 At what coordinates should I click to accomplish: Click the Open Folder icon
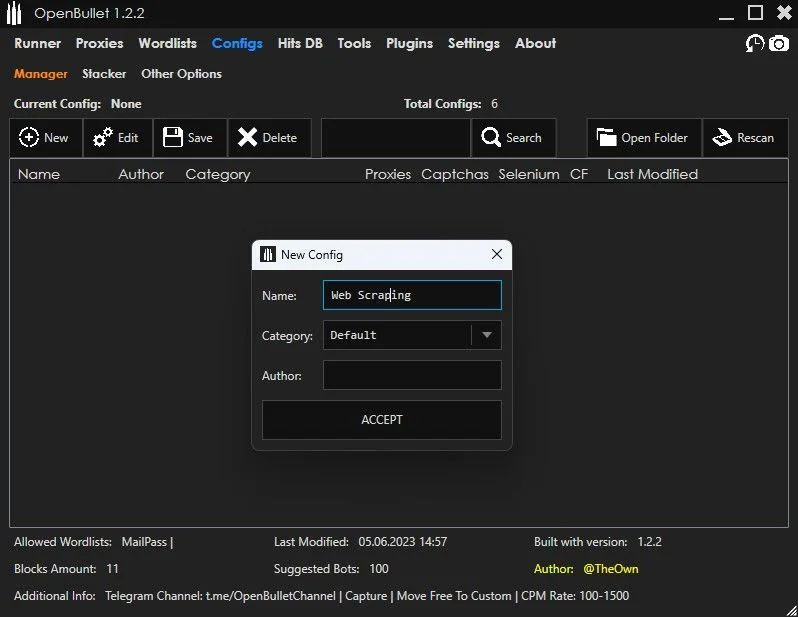(606, 137)
